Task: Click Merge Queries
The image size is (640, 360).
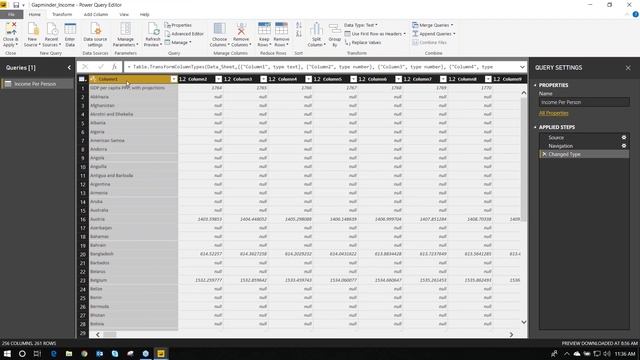Action: click(x=433, y=25)
